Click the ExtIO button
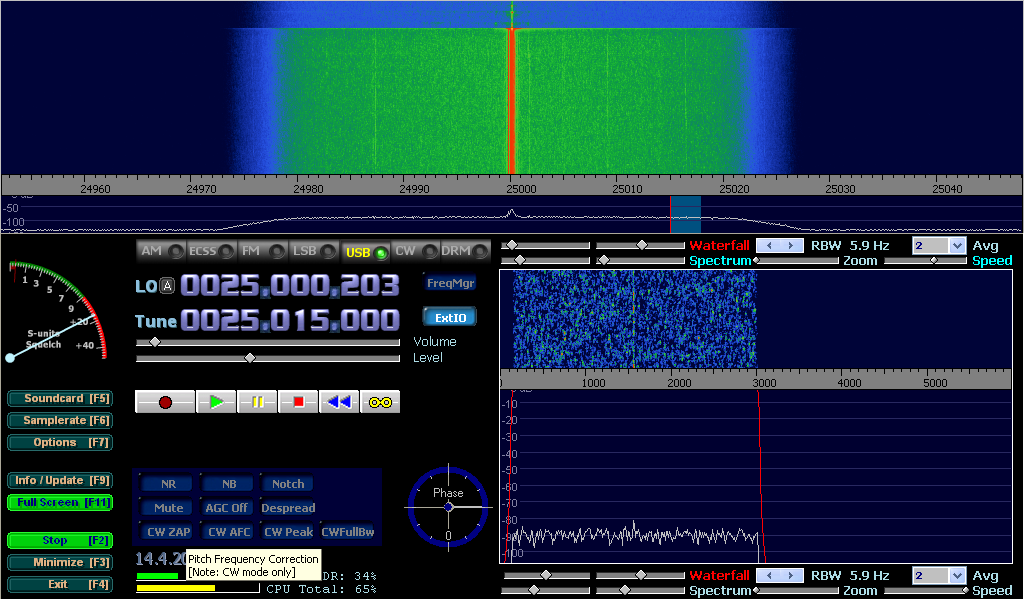This screenshot has height=600, width=1024. [450, 317]
